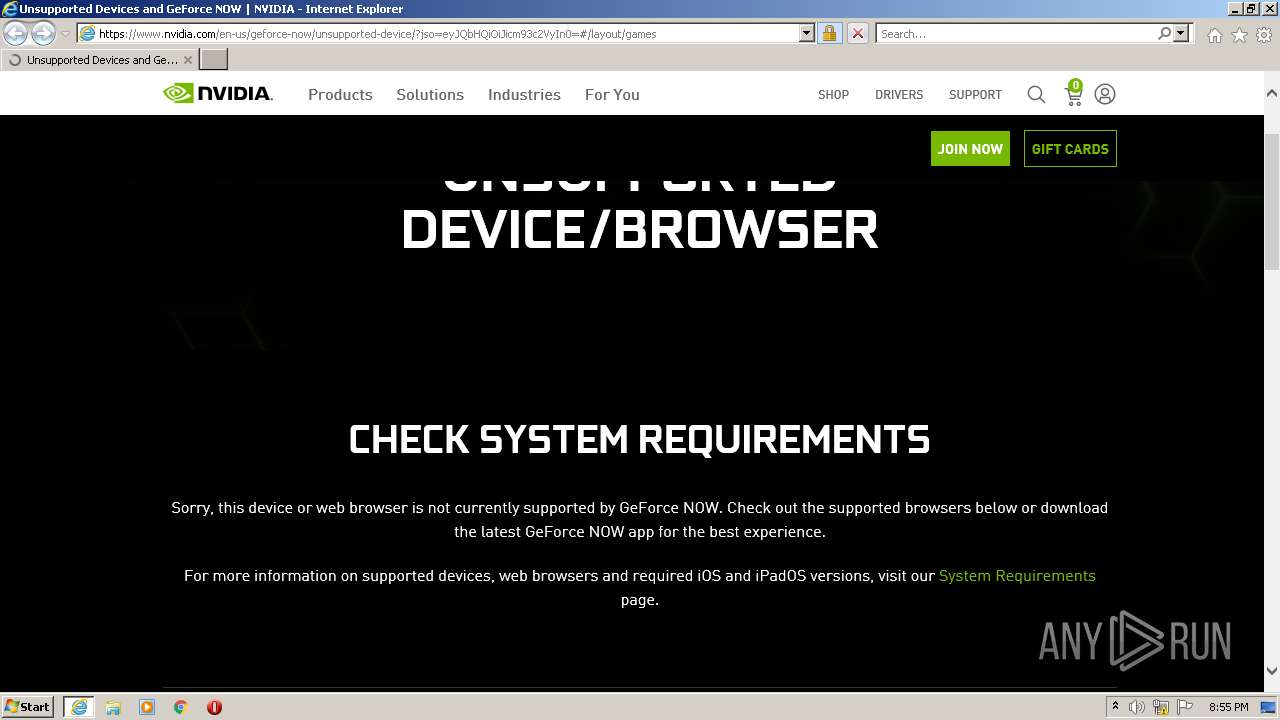Click the search magnifier in IE search box

point(1164,33)
